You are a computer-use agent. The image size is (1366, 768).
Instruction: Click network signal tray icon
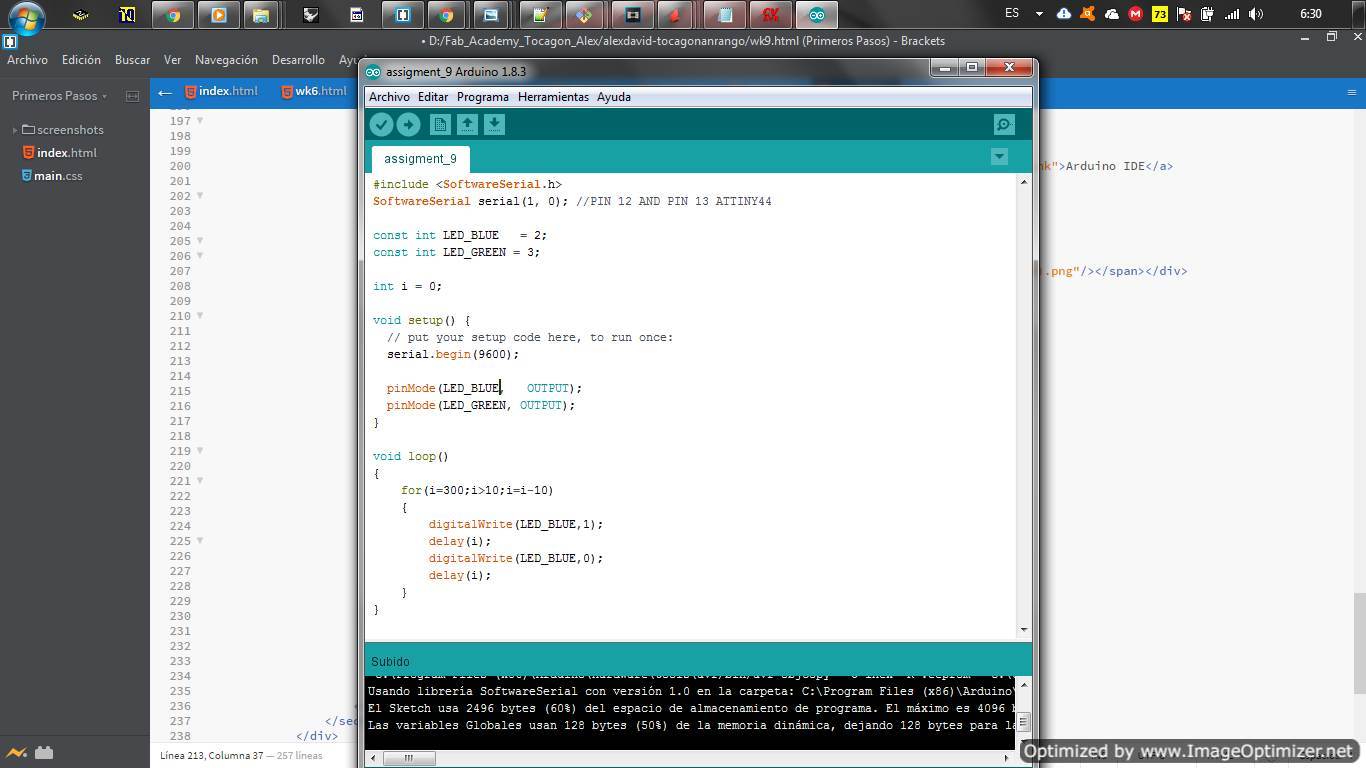1232,14
